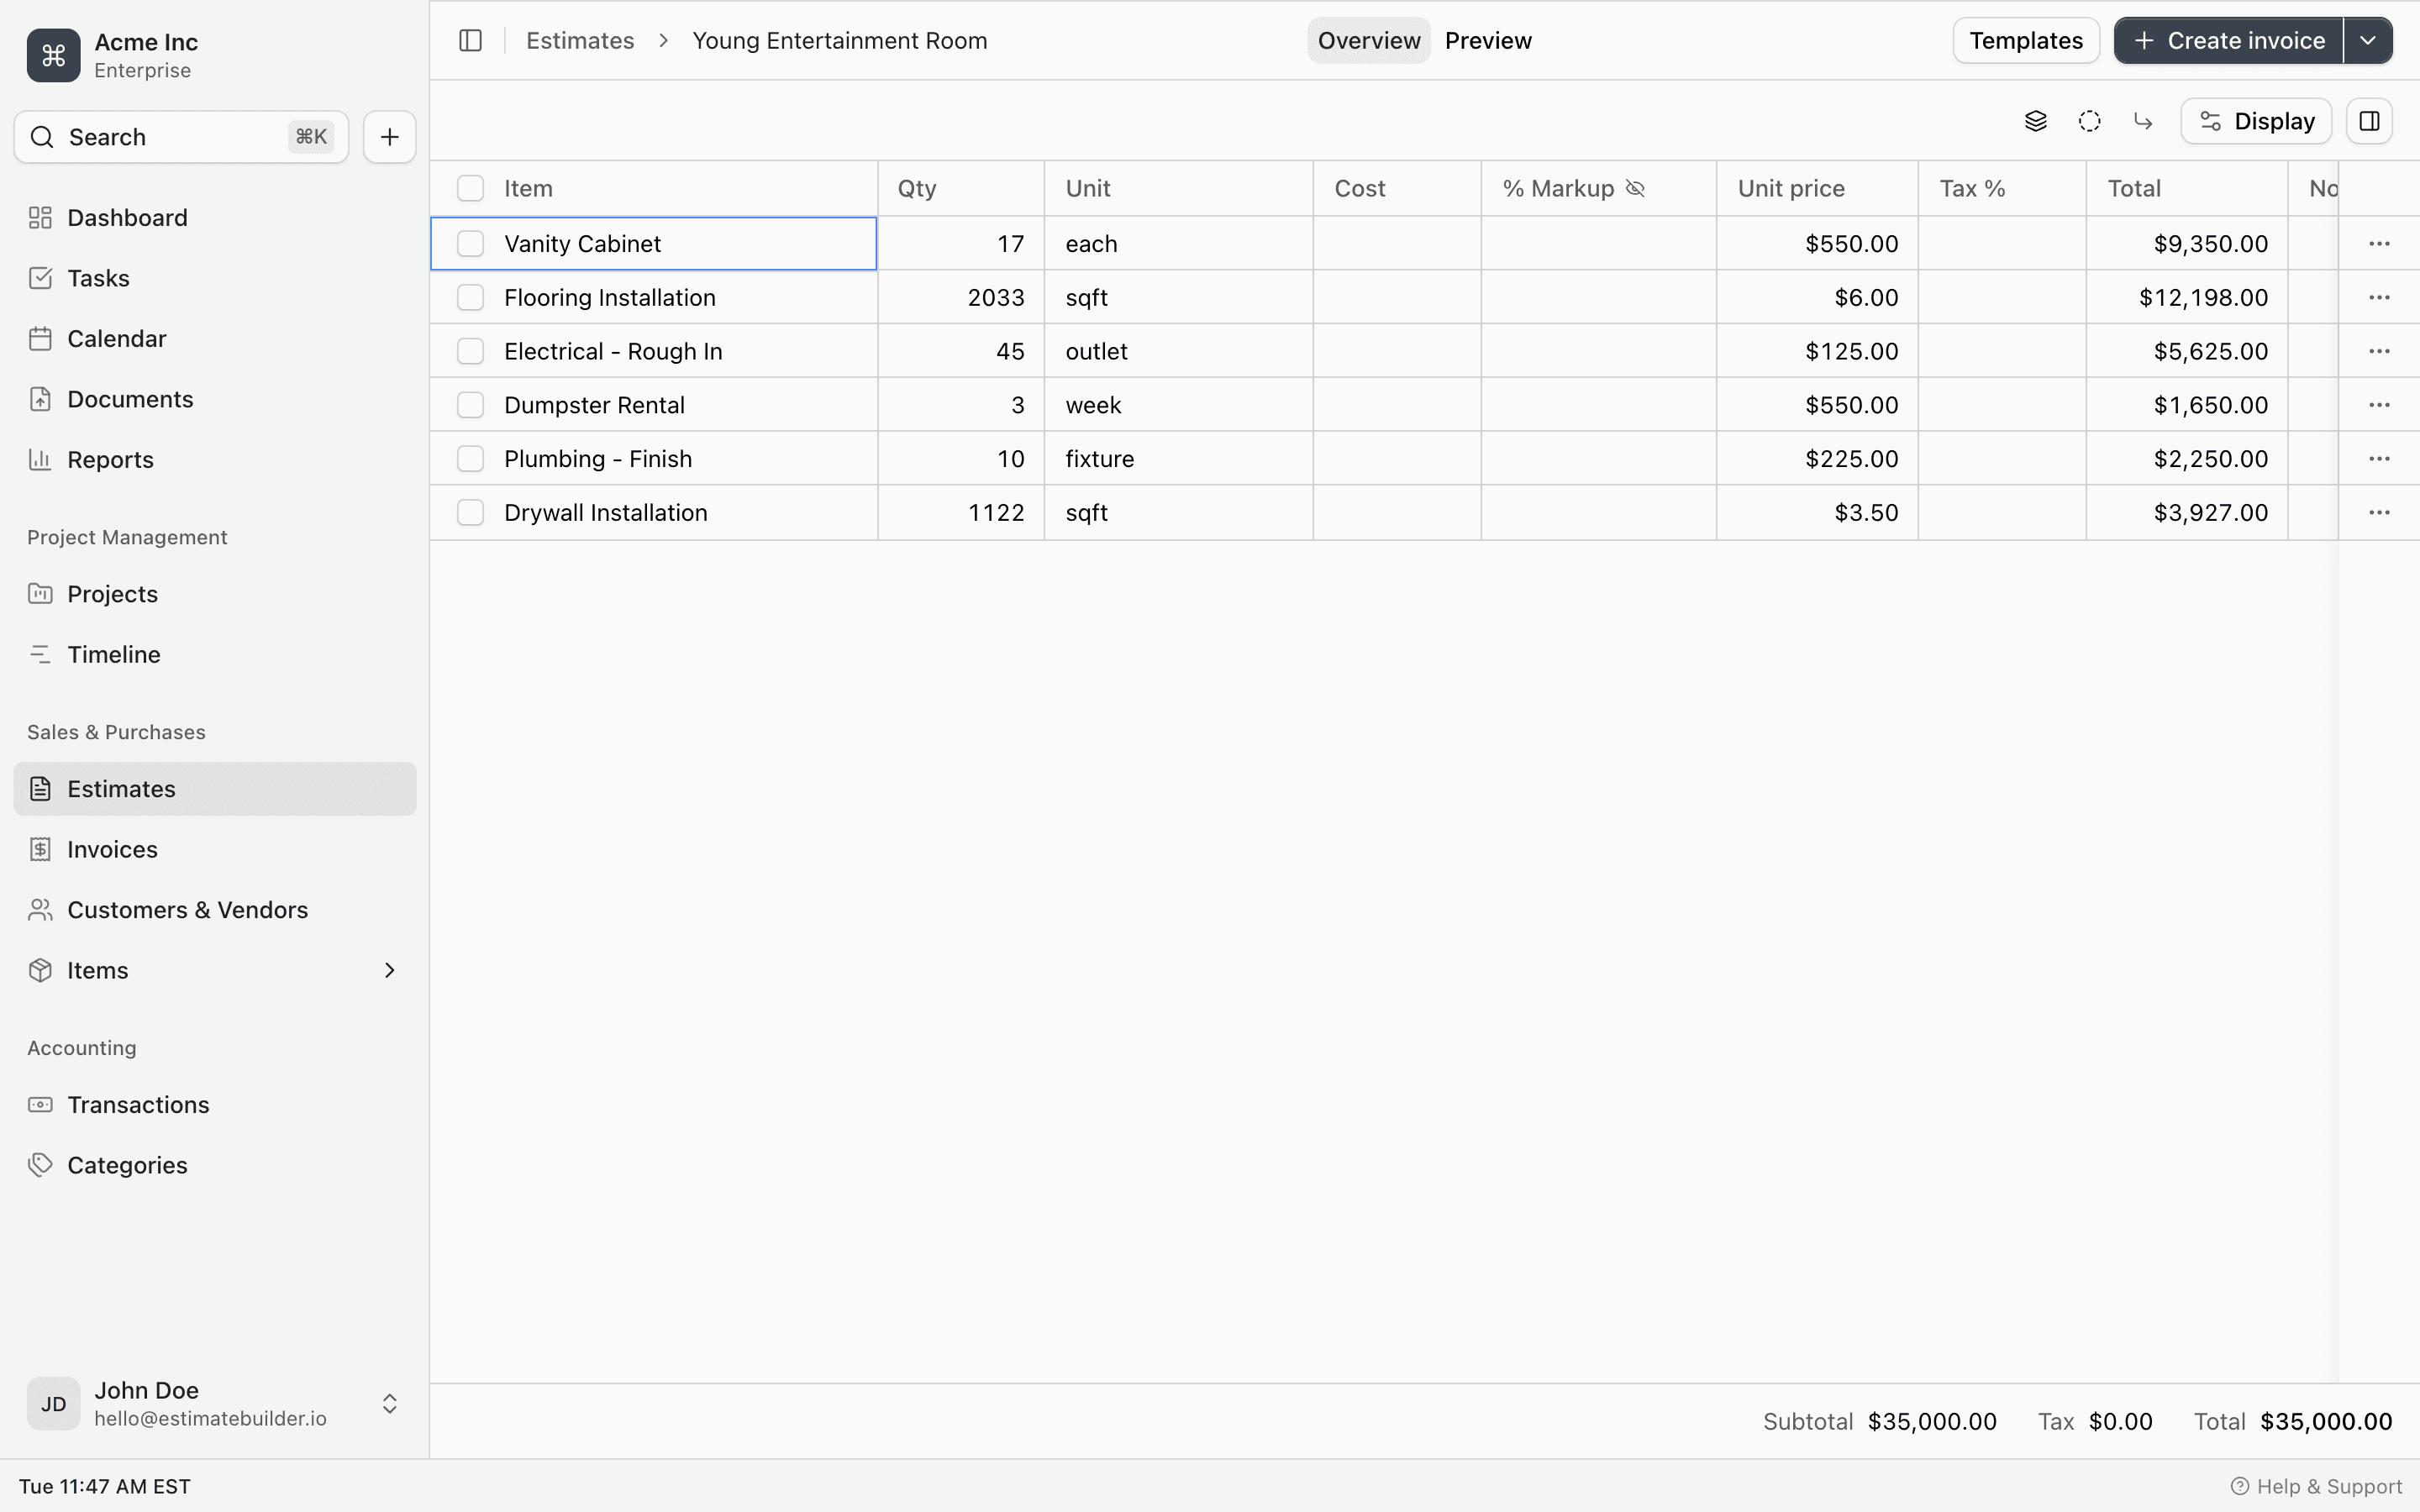The height and width of the screenshot is (1512, 2420).
Task: Open search with the magnifier field
Action: (150, 136)
